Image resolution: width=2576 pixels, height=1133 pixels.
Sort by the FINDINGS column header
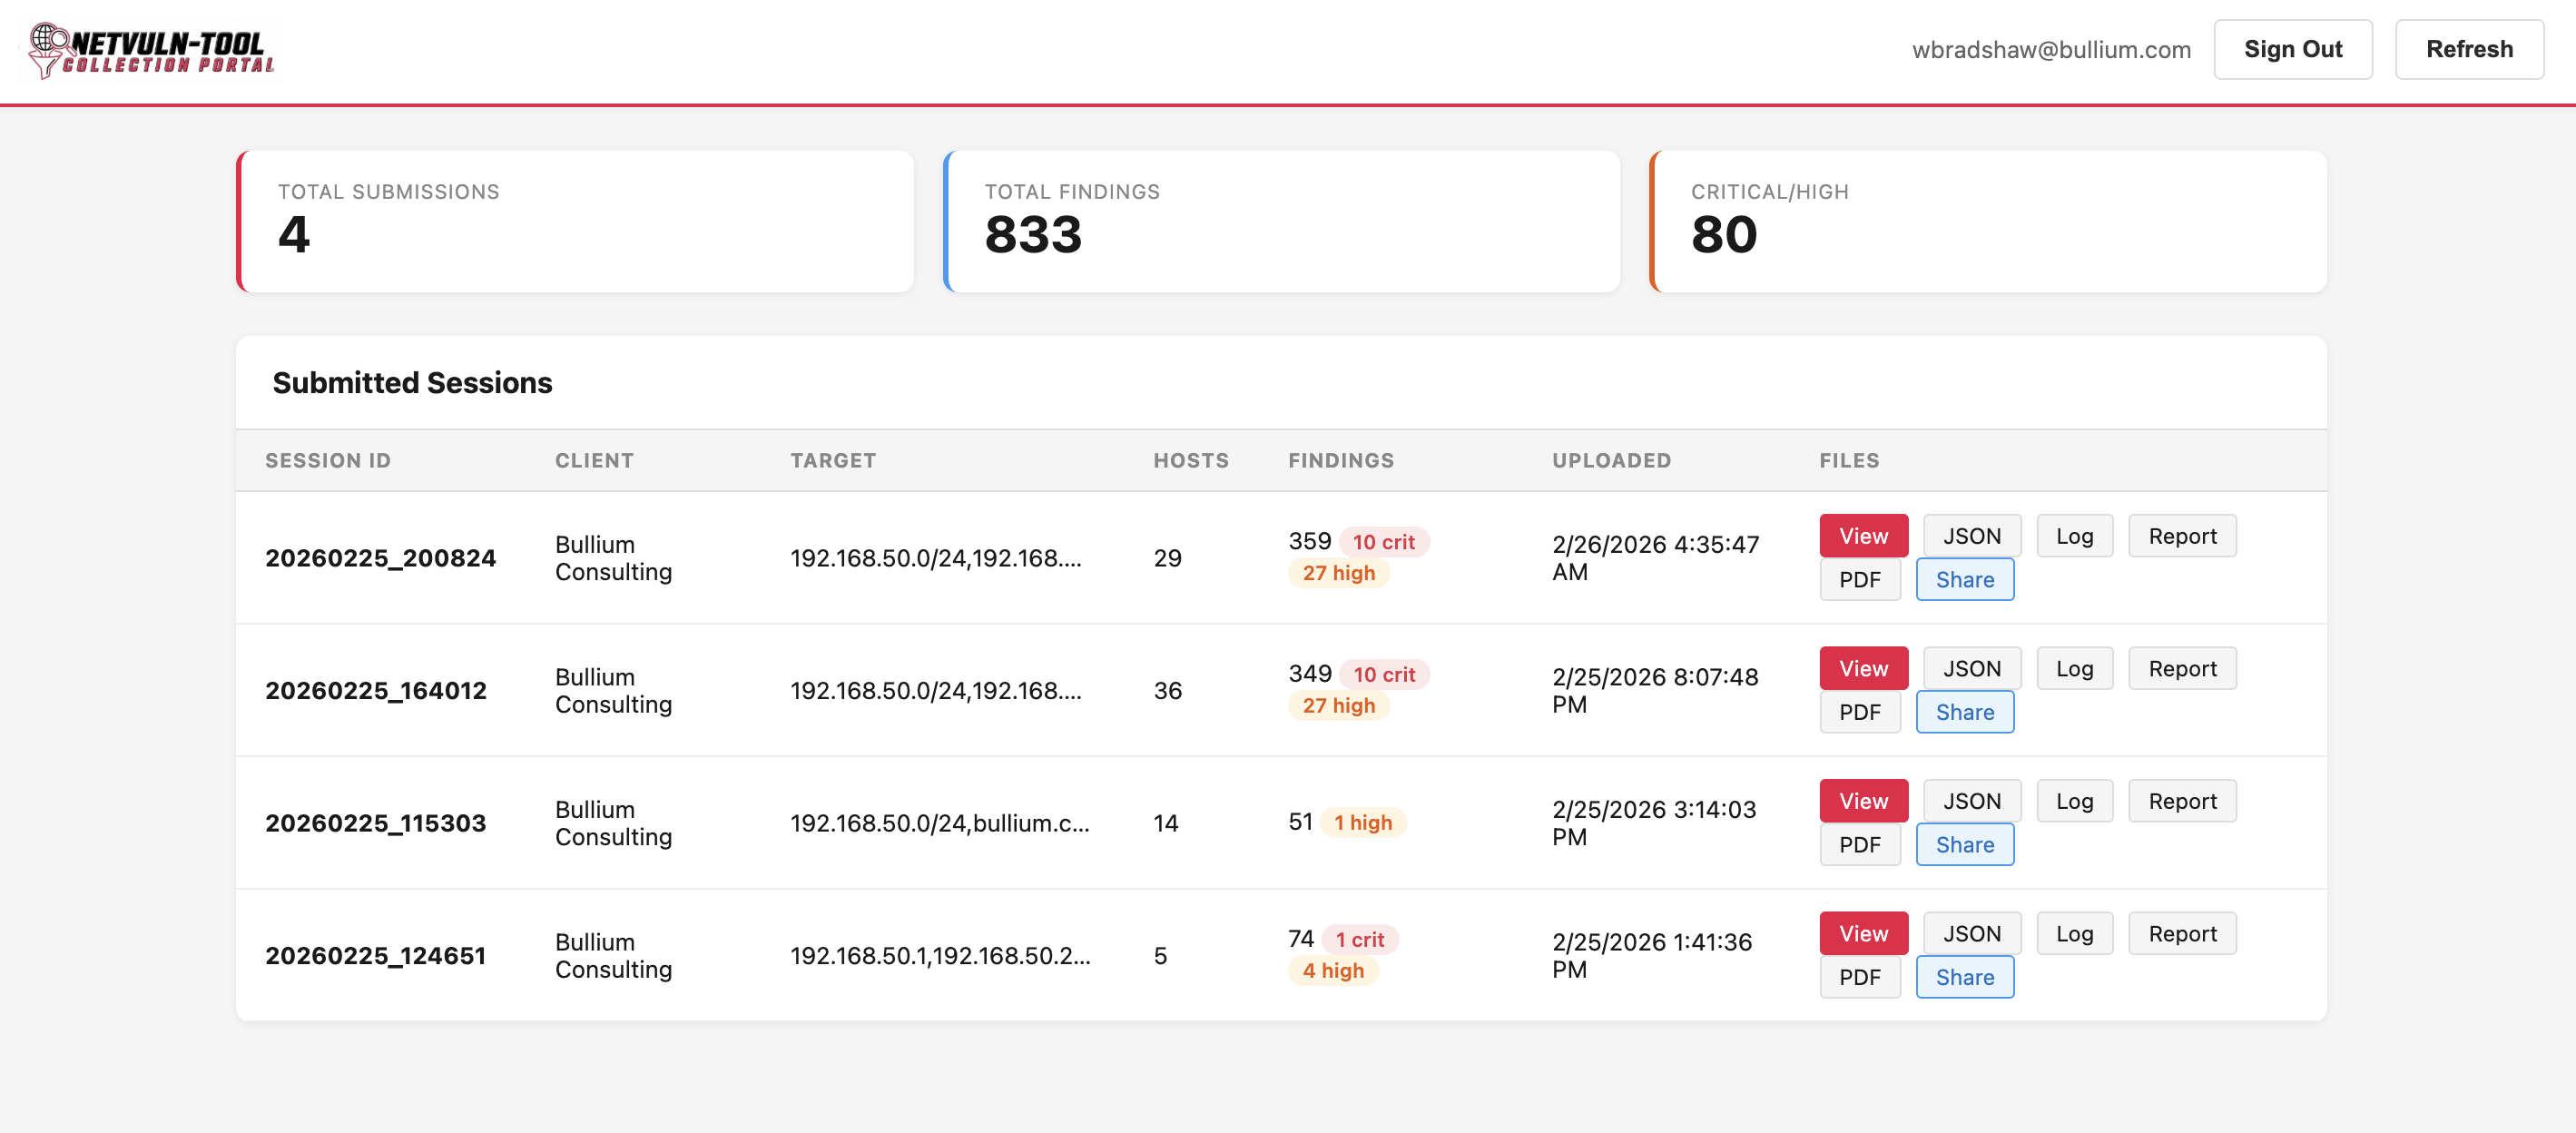(x=1341, y=460)
